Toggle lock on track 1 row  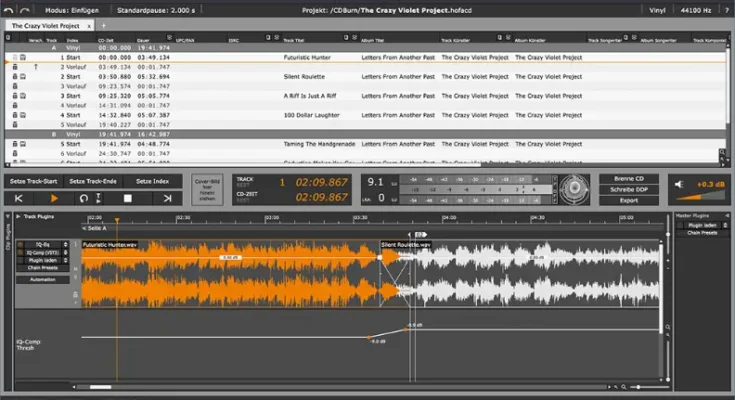pos(15,59)
